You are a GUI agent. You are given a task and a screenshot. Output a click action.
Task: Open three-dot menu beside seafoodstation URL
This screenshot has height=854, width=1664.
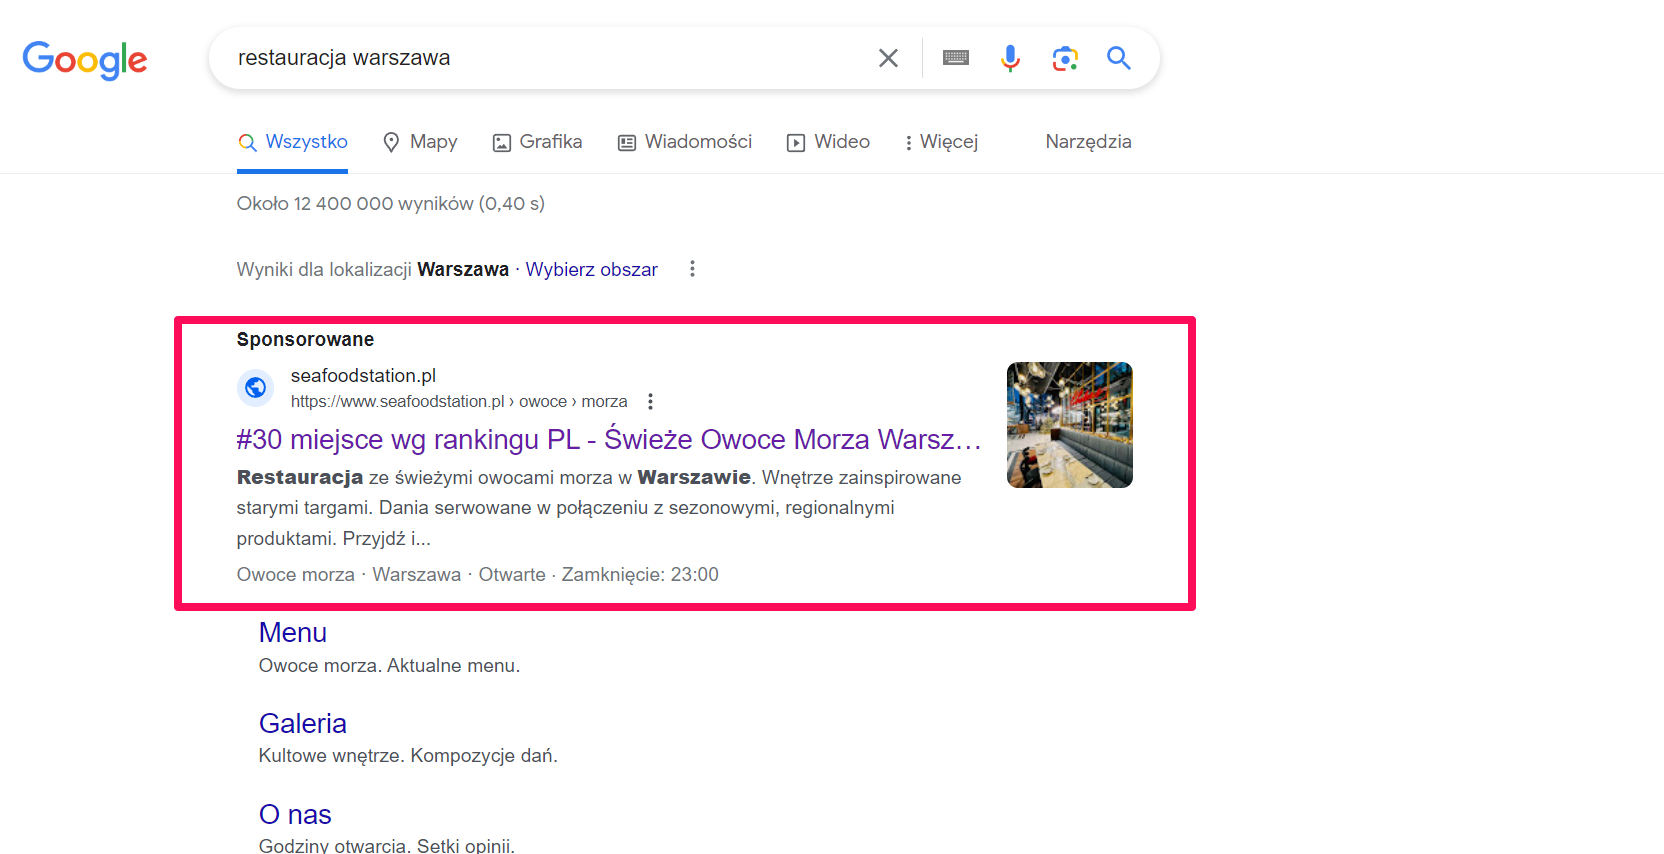click(x=650, y=401)
